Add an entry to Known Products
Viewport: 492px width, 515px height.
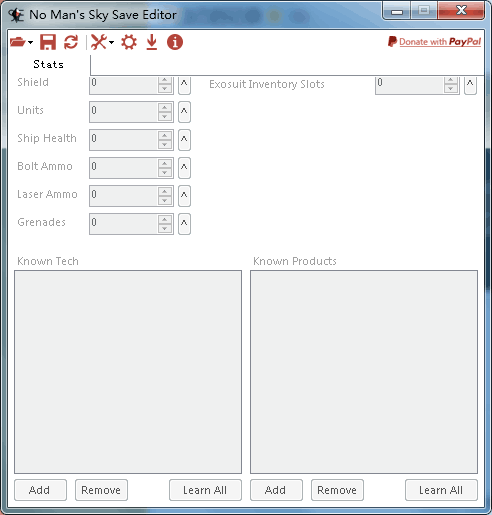coord(276,490)
